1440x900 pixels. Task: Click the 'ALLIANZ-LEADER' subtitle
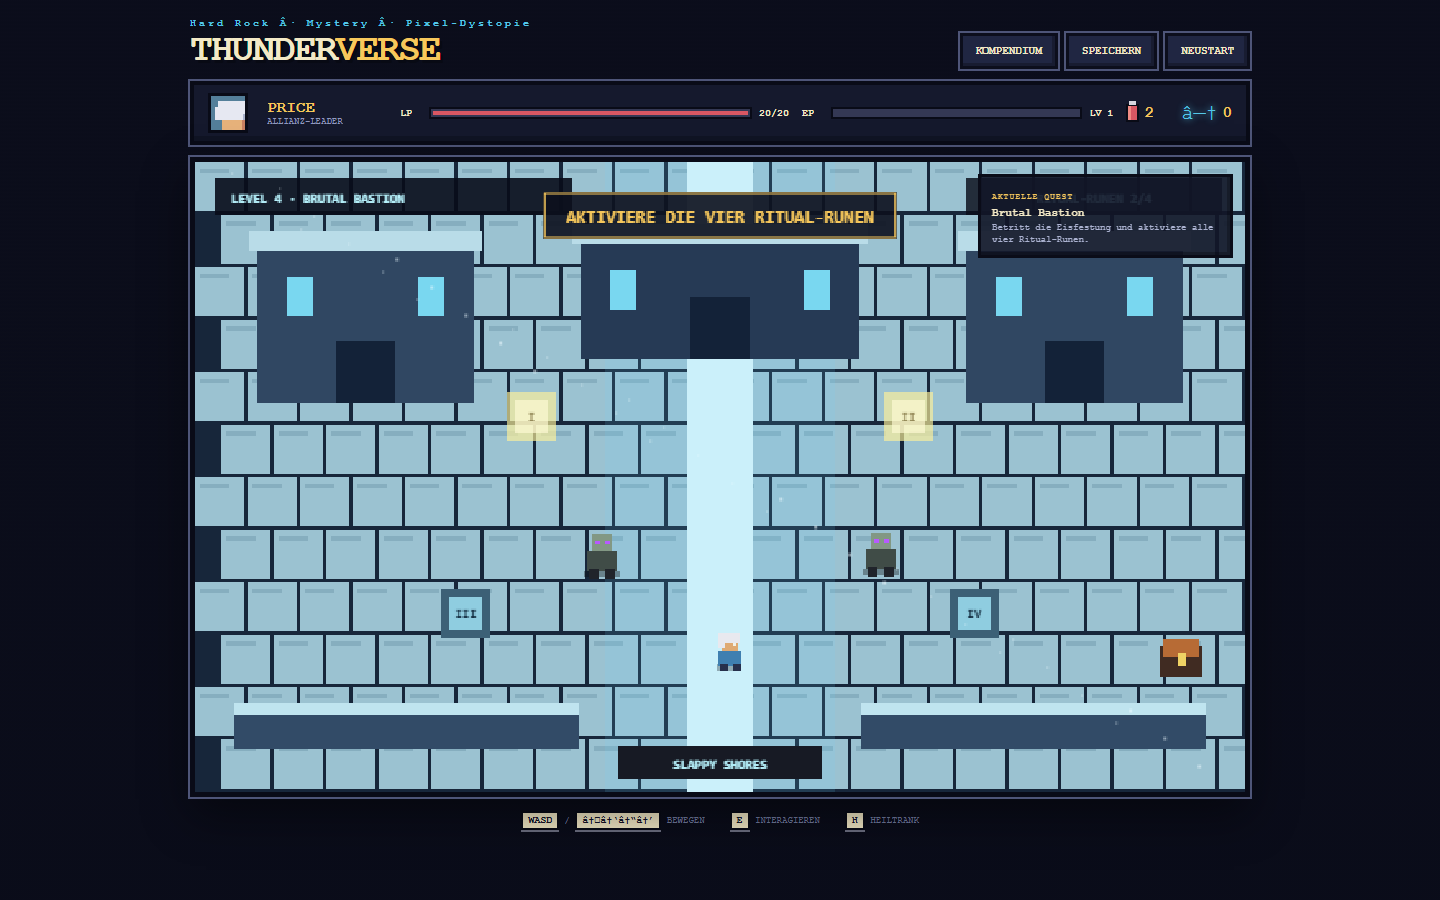tap(305, 122)
